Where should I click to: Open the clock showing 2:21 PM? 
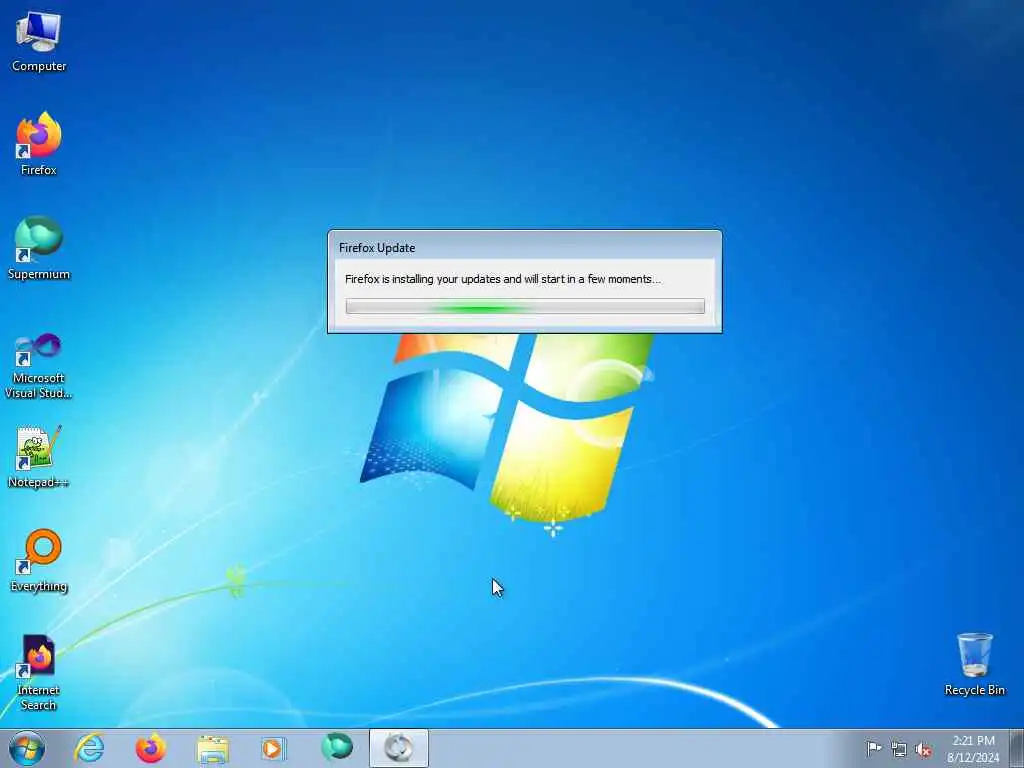(973, 748)
